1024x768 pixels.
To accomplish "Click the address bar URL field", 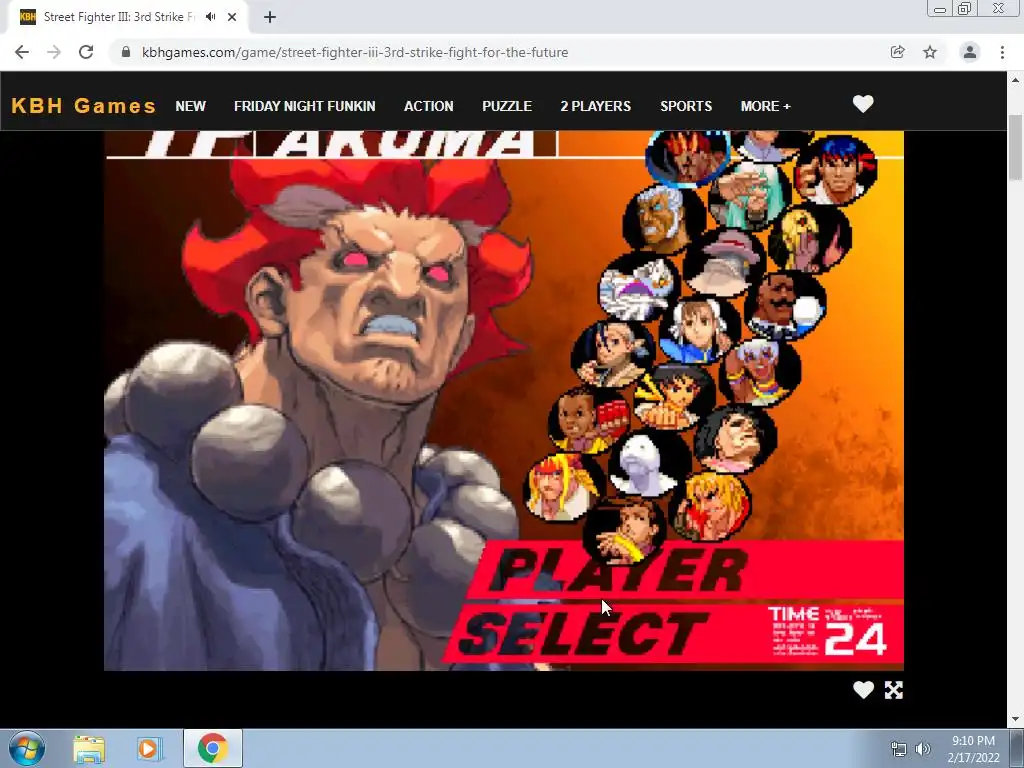I will pos(355,52).
